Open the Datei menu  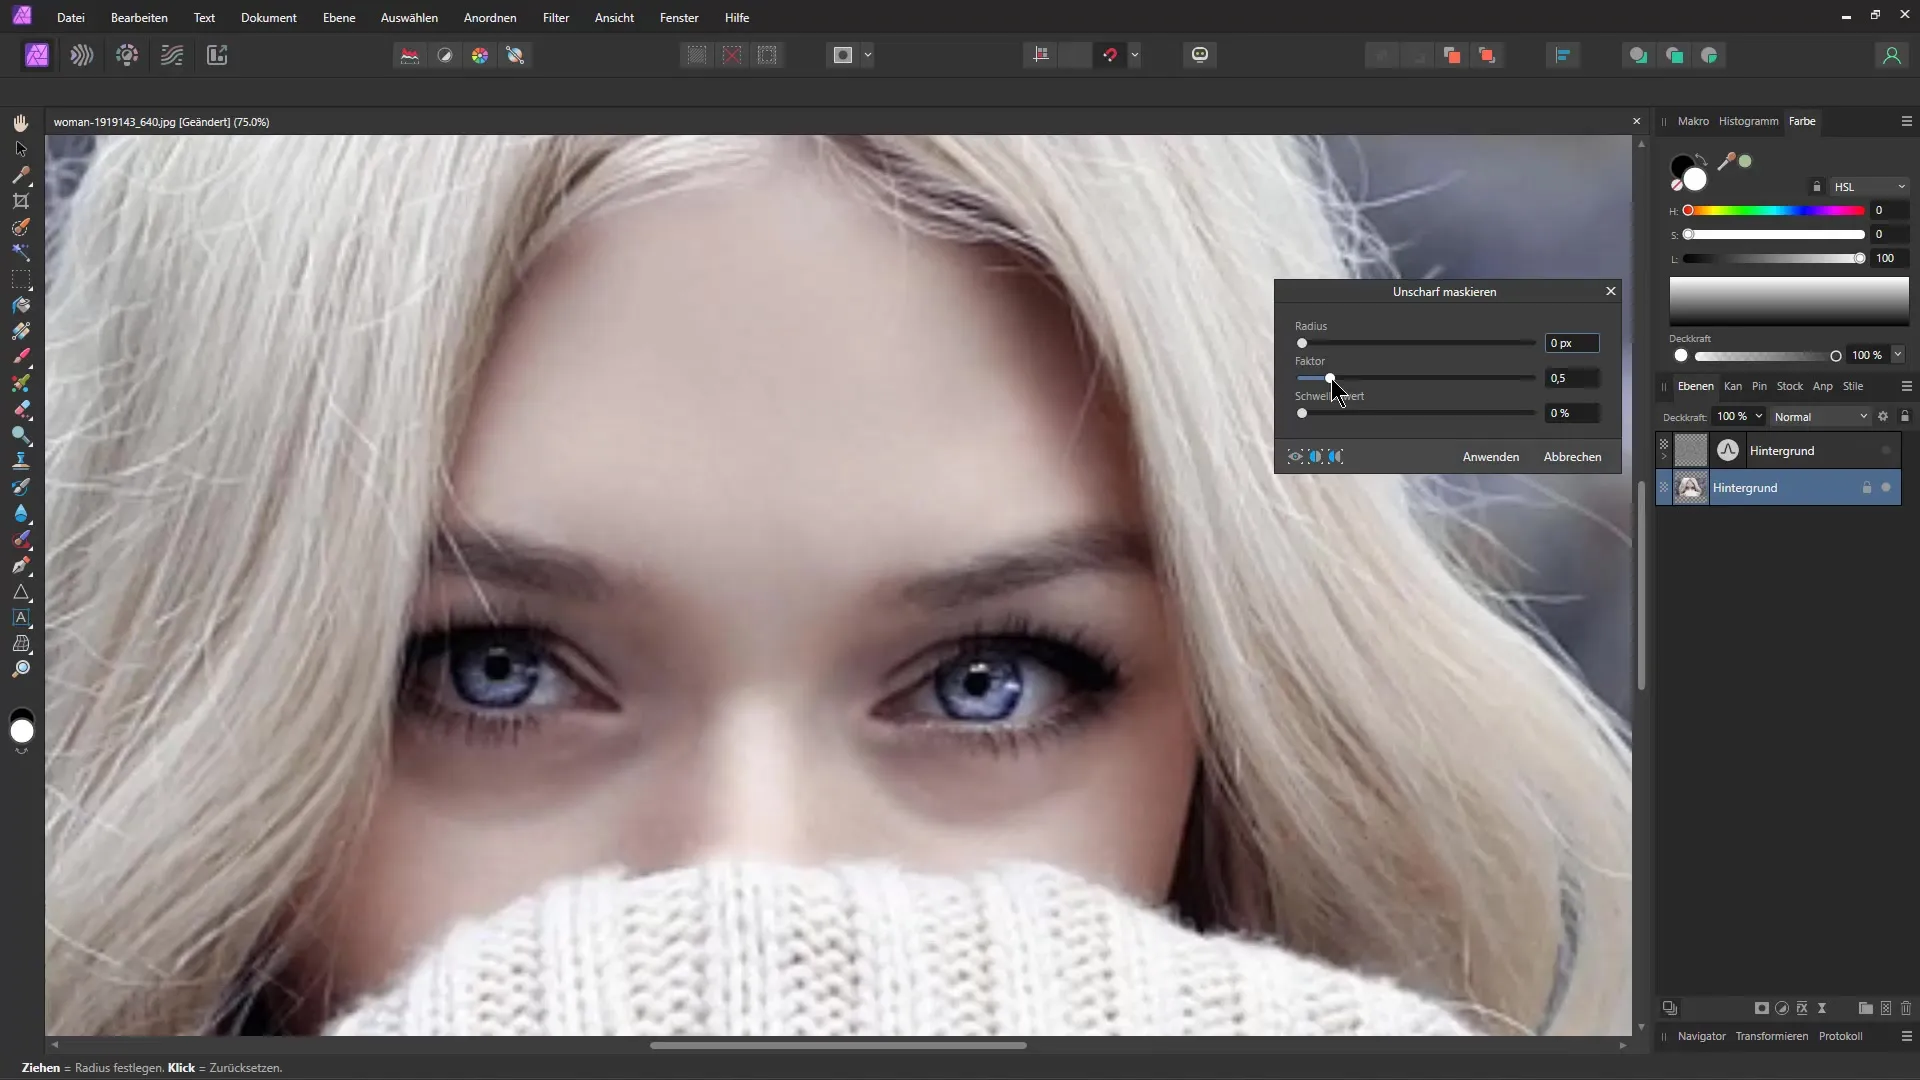point(71,17)
